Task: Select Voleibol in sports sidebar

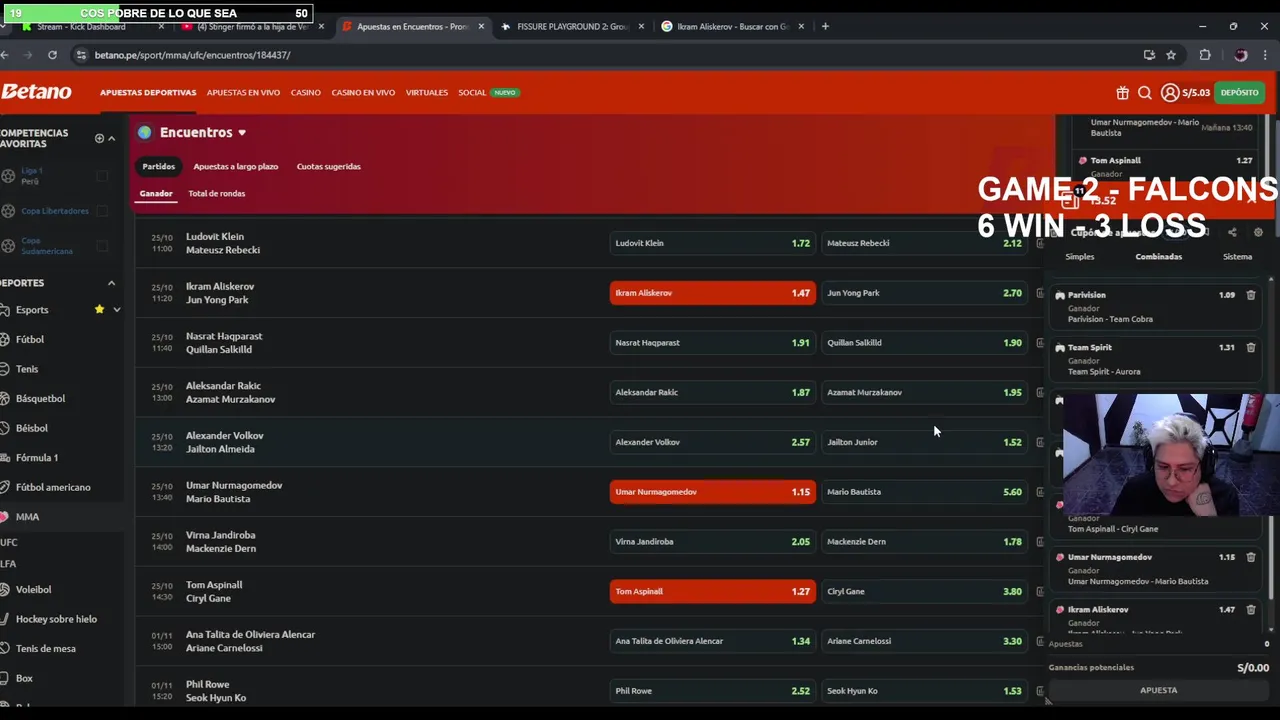Action: [33, 590]
